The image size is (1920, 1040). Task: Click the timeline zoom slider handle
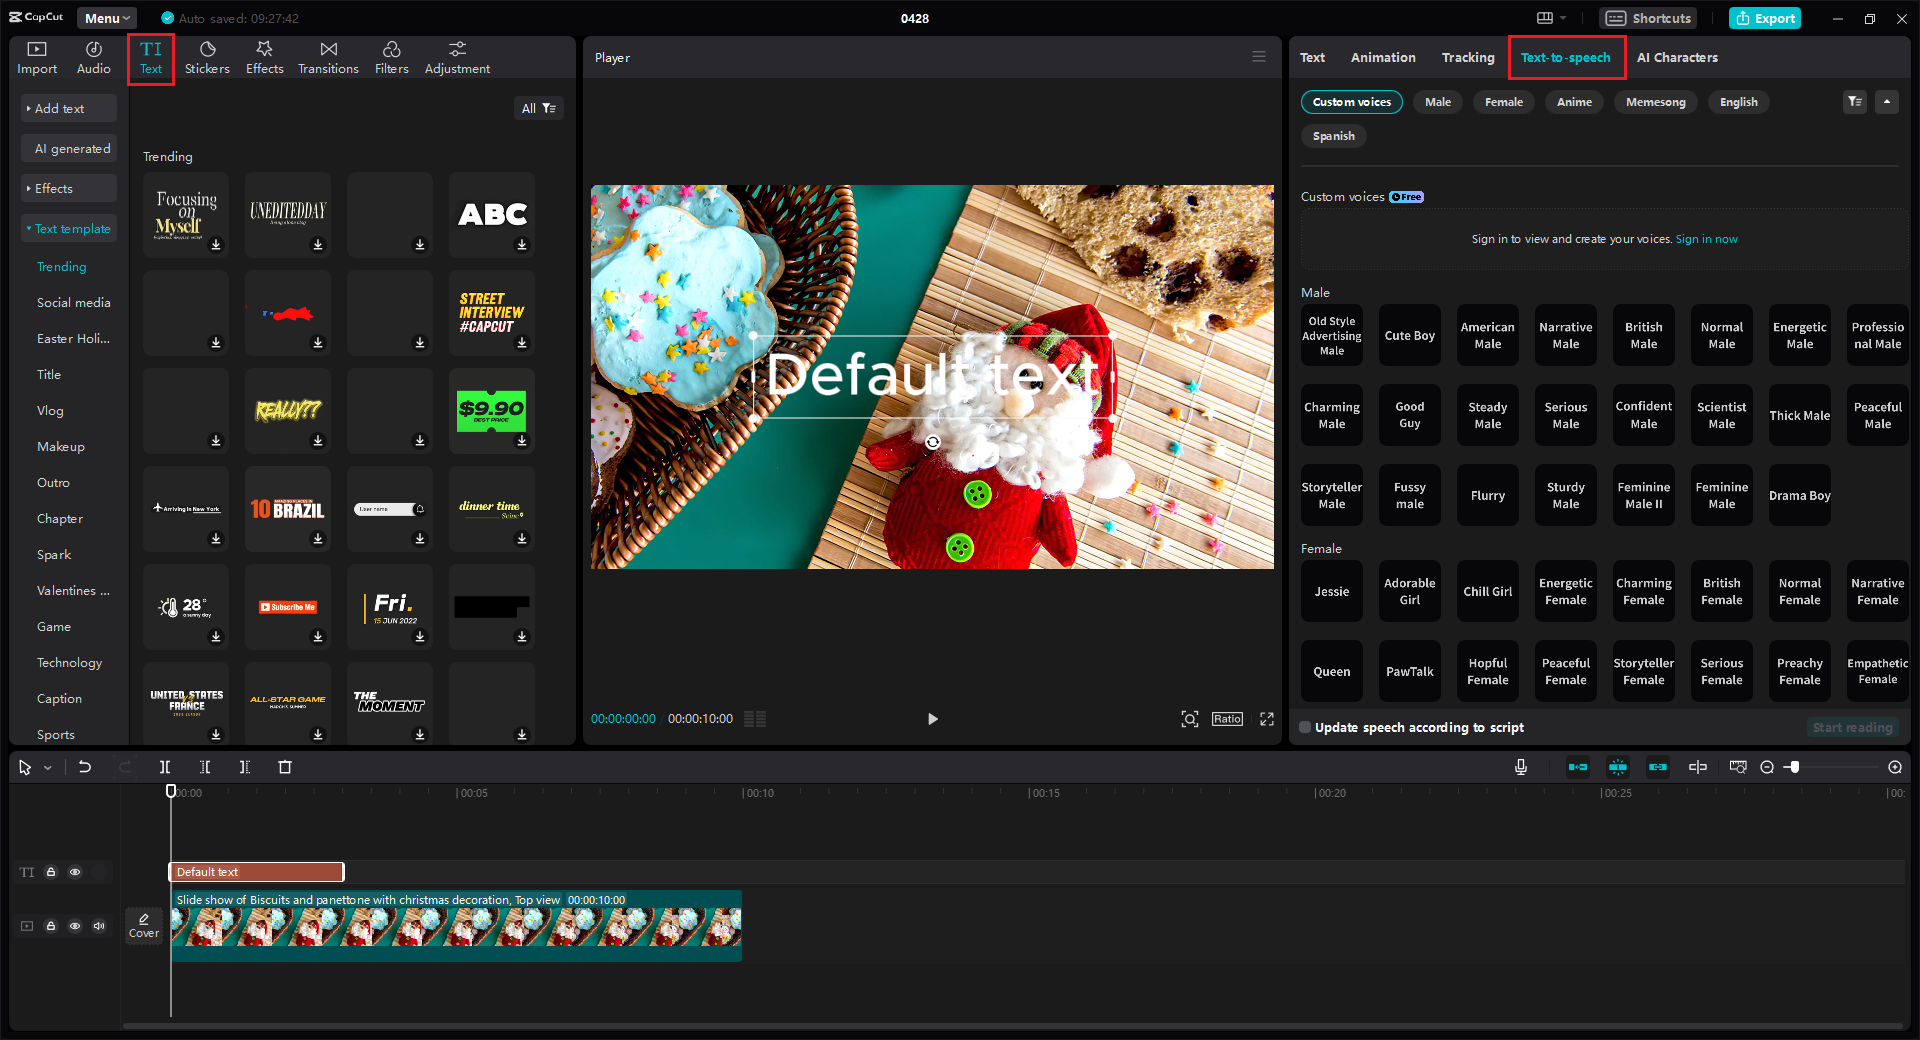(x=1795, y=767)
